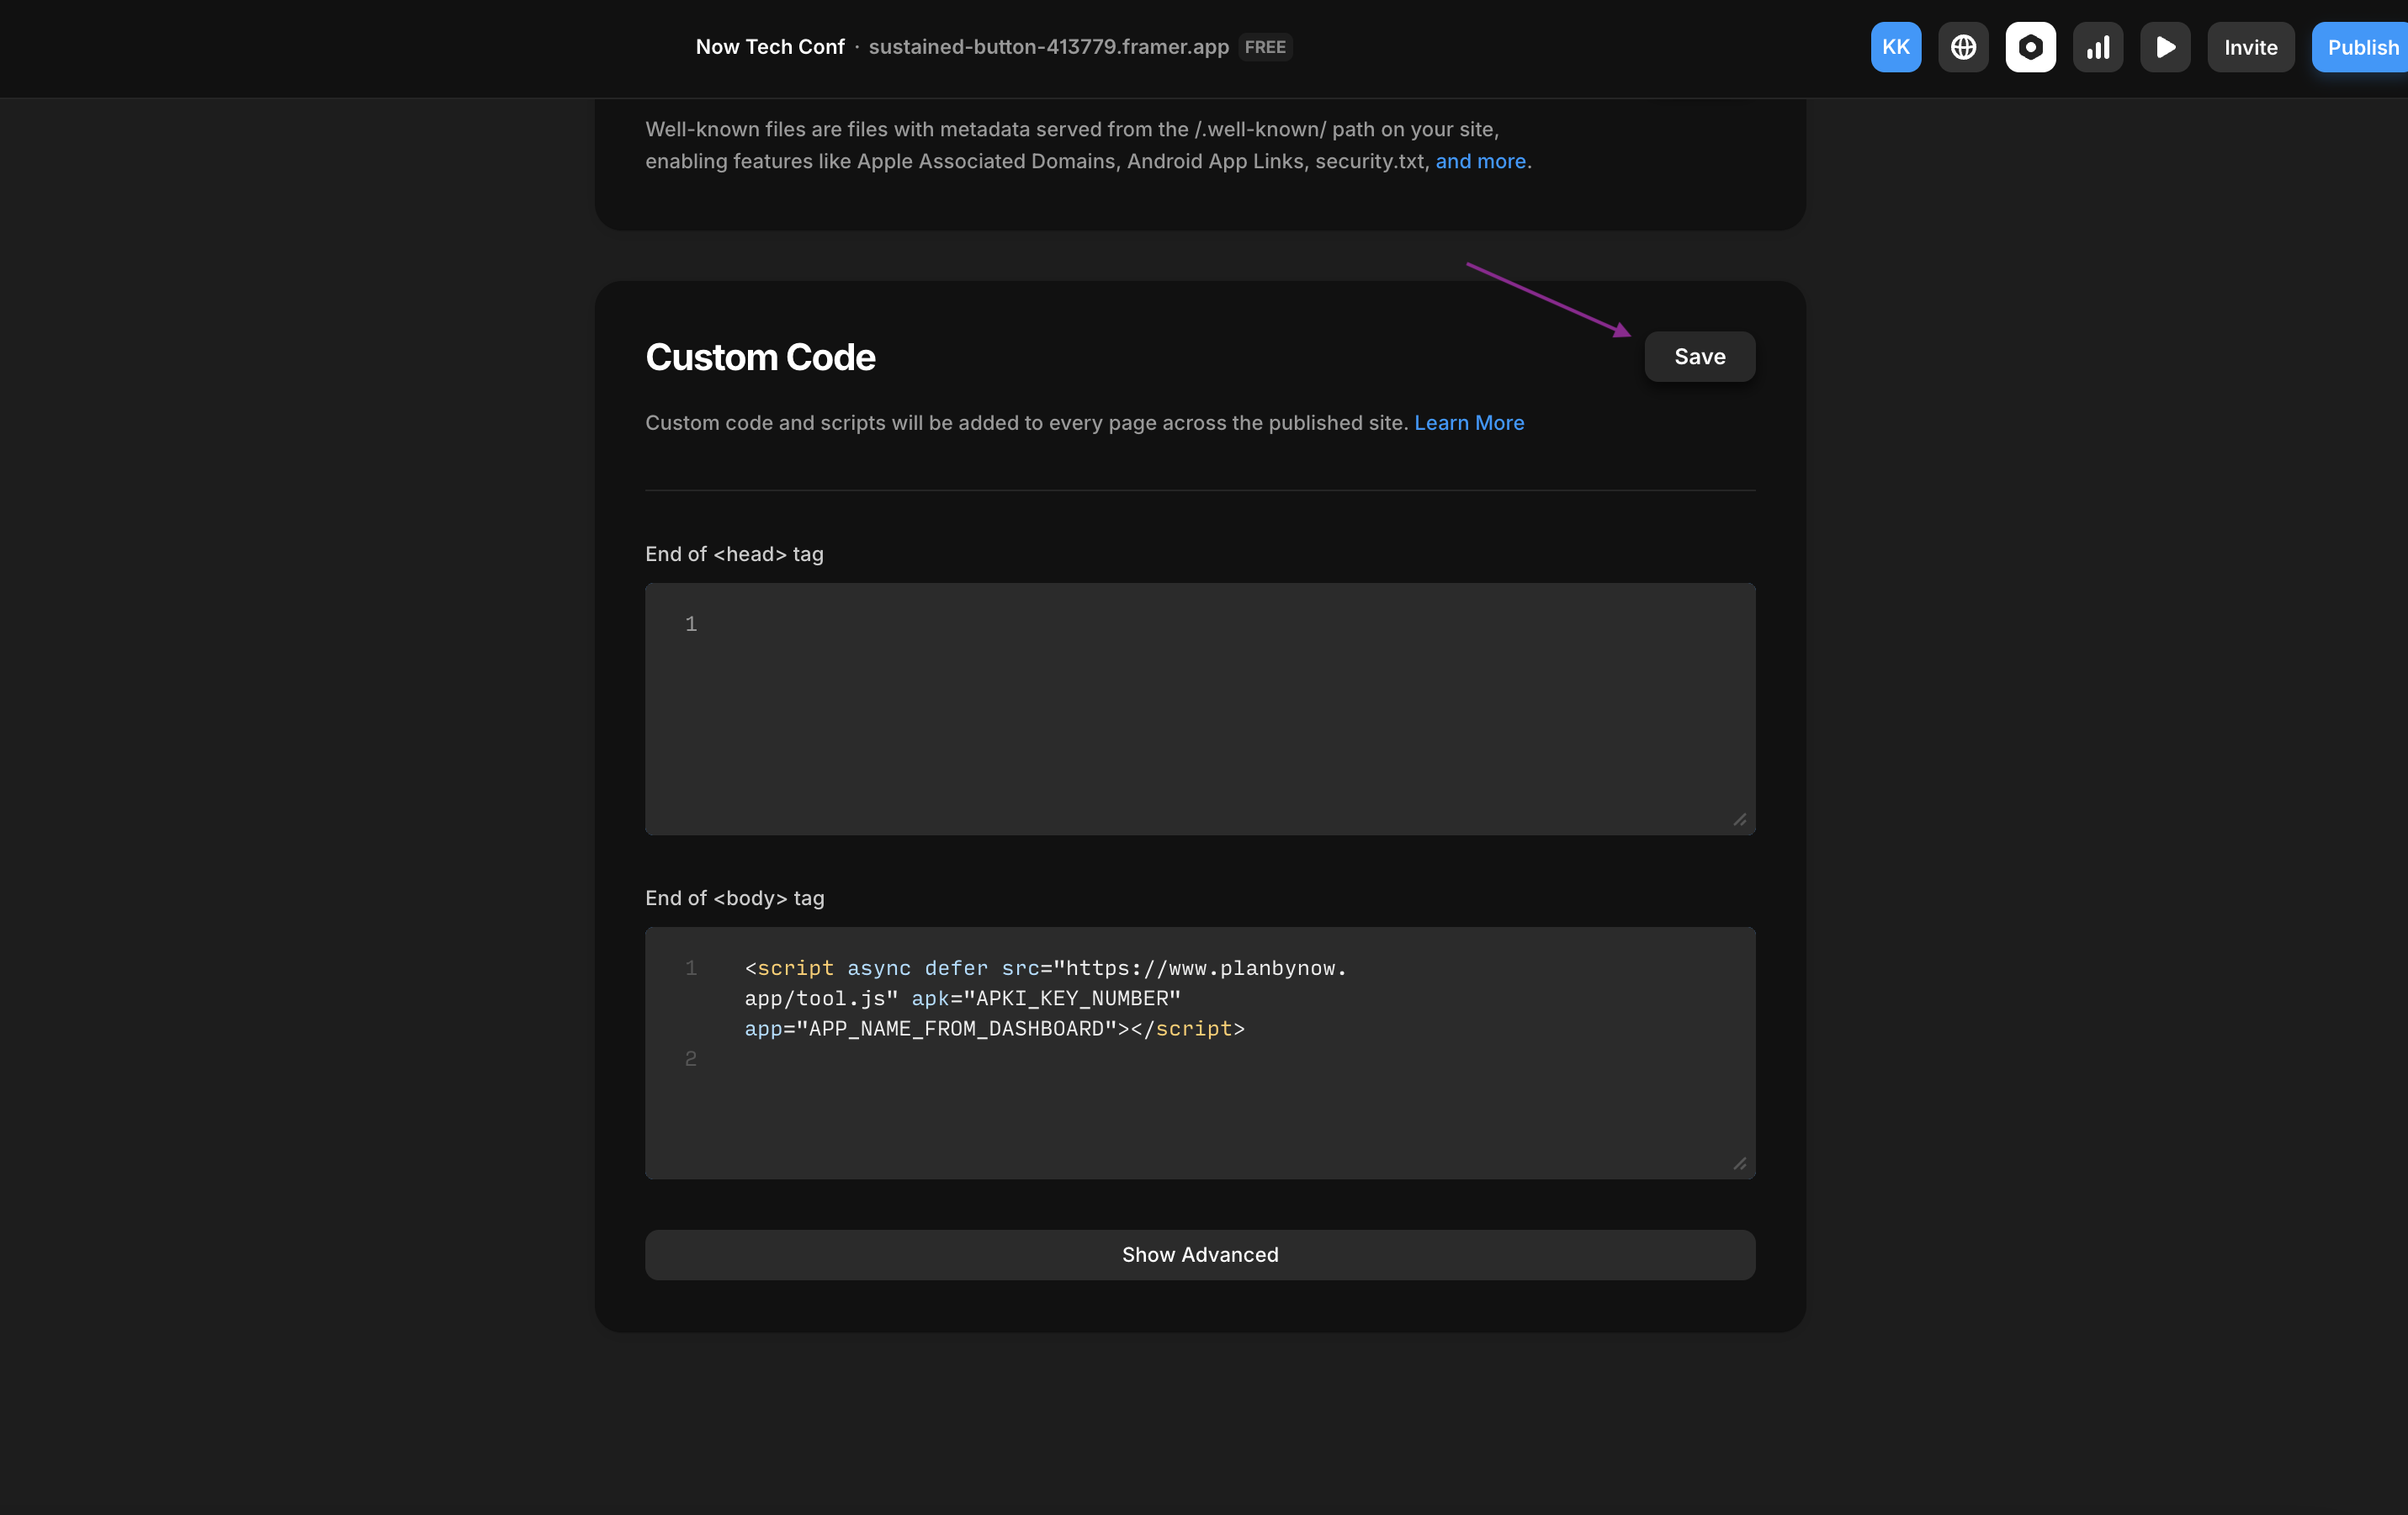
Task: Open the Learn More link
Action: point(1468,422)
